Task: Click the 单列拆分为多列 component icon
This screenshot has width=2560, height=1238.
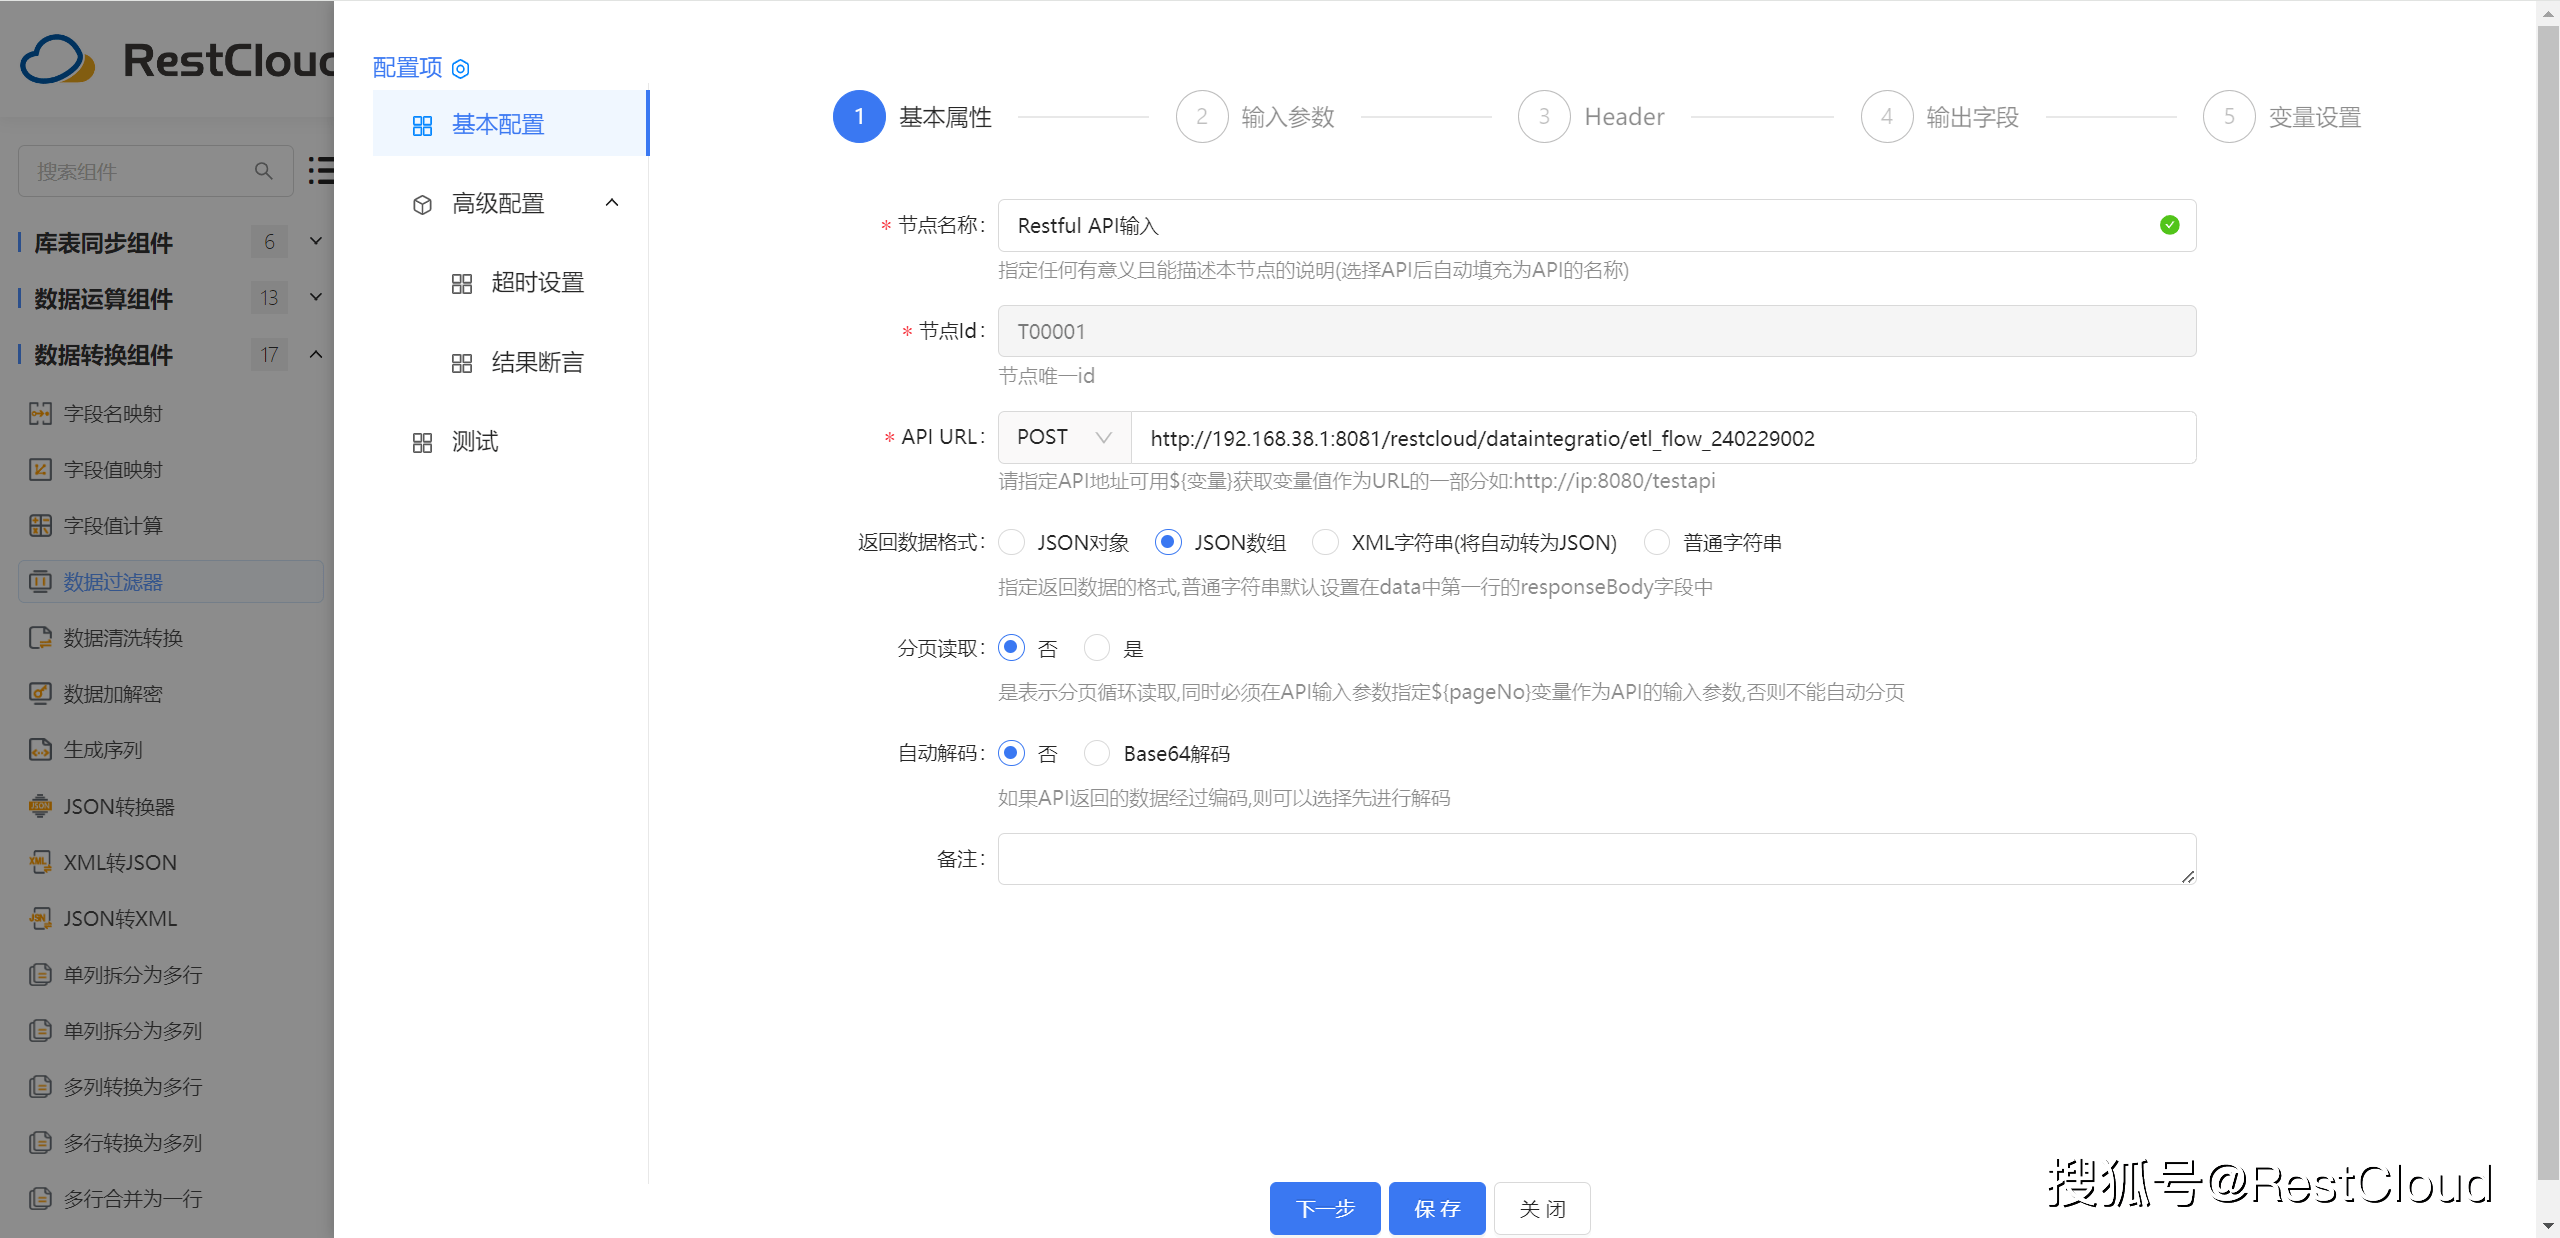Action: [x=40, y=1030]
